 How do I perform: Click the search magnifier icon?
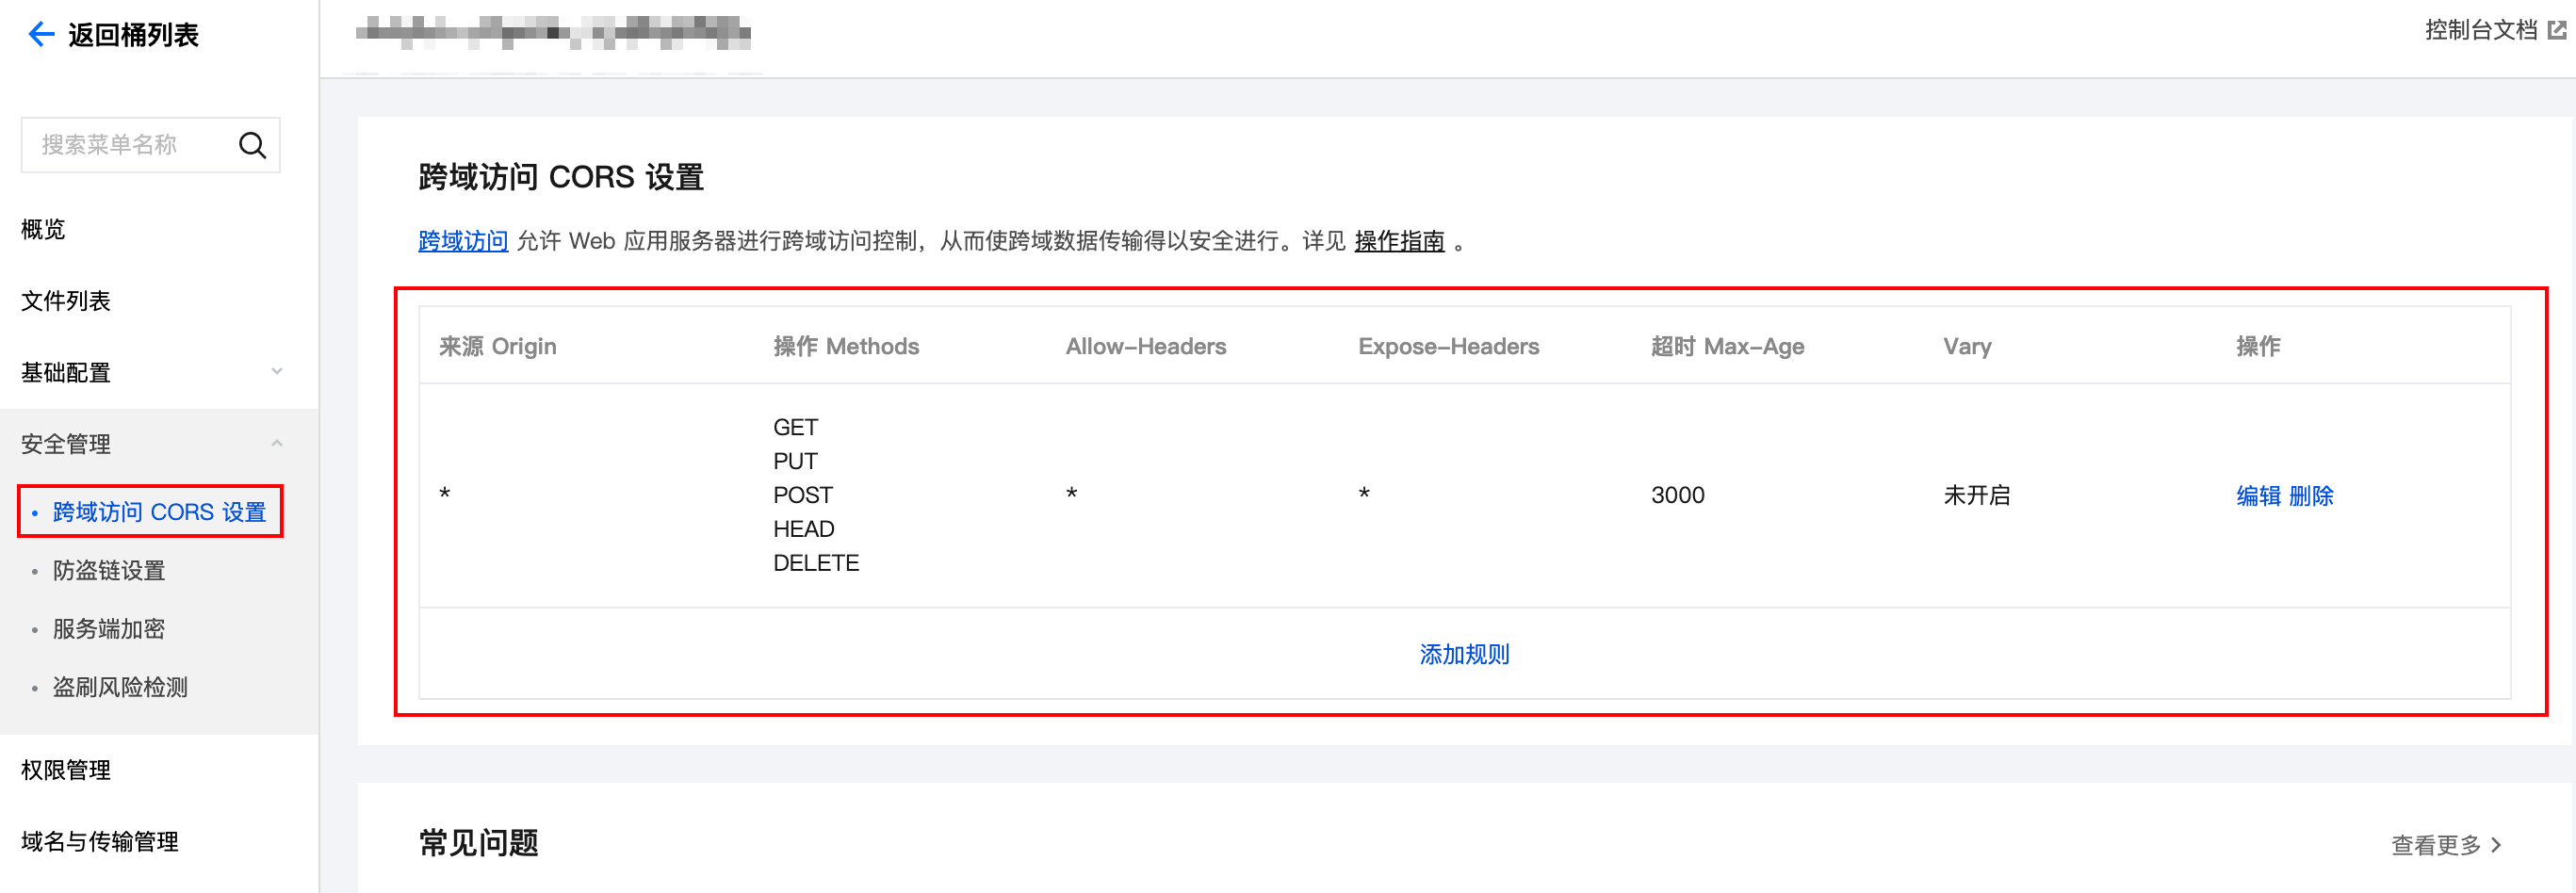[252, 146]
